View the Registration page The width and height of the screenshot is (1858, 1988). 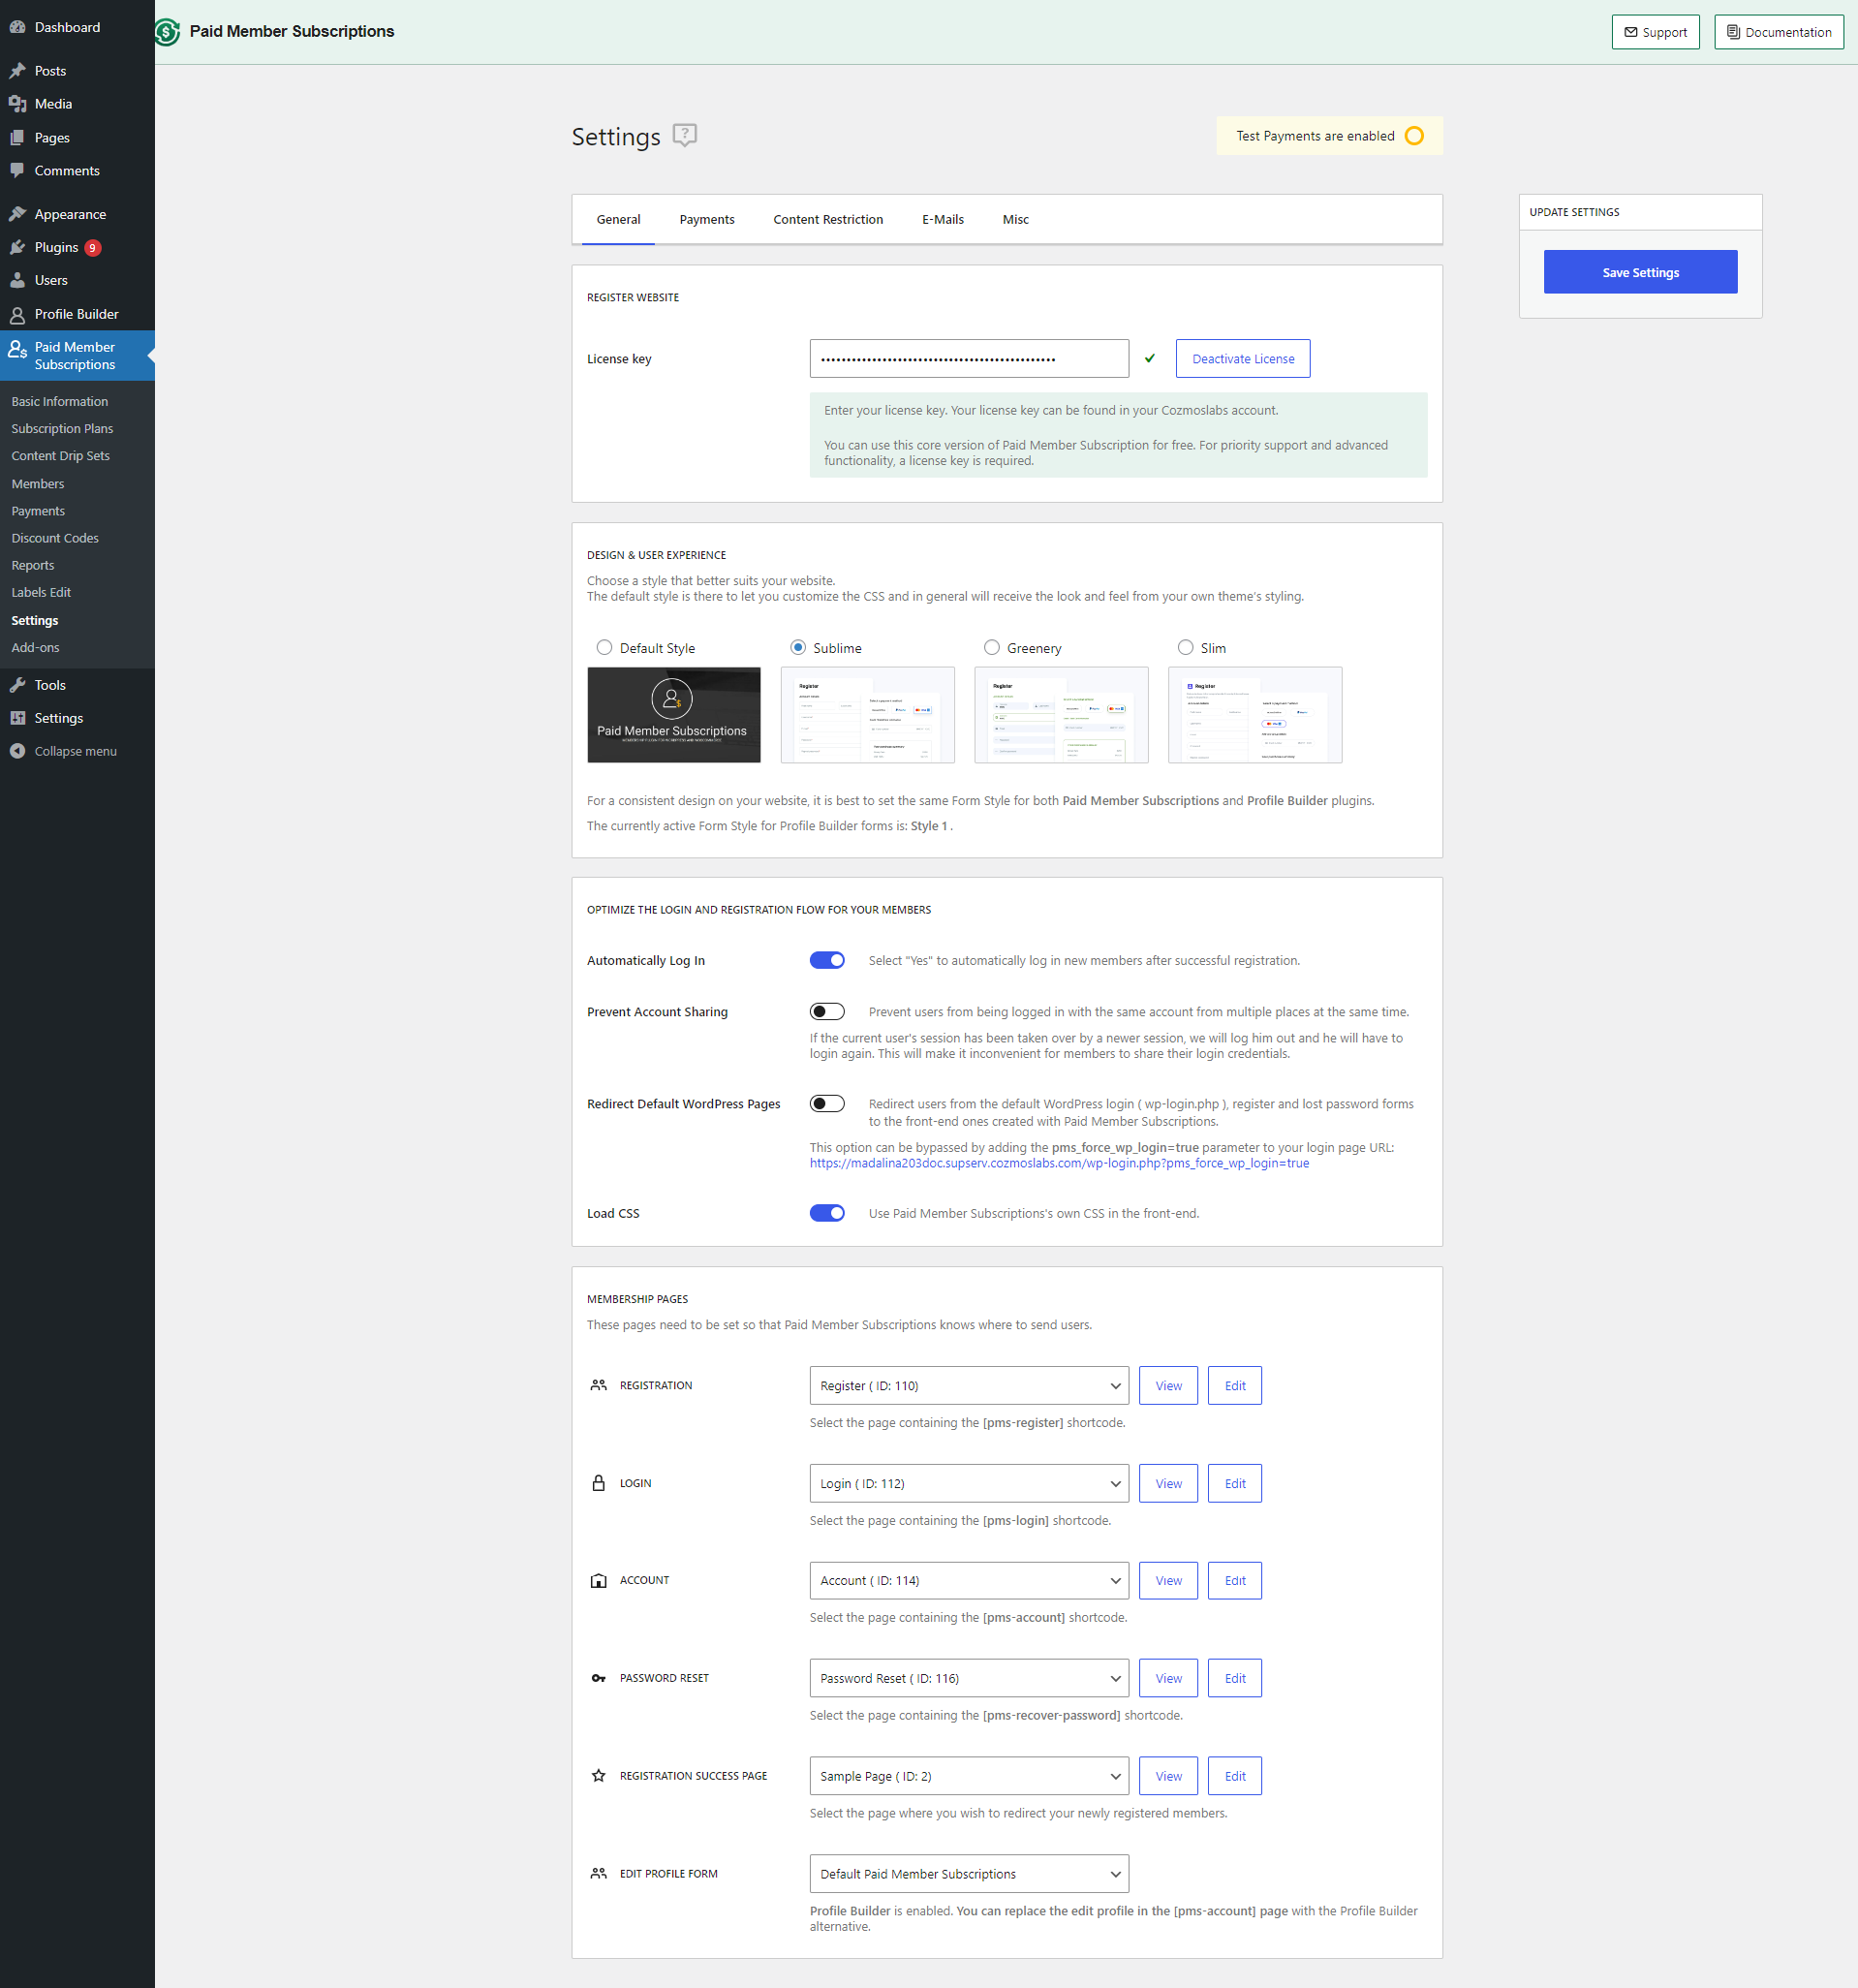1168,1385
